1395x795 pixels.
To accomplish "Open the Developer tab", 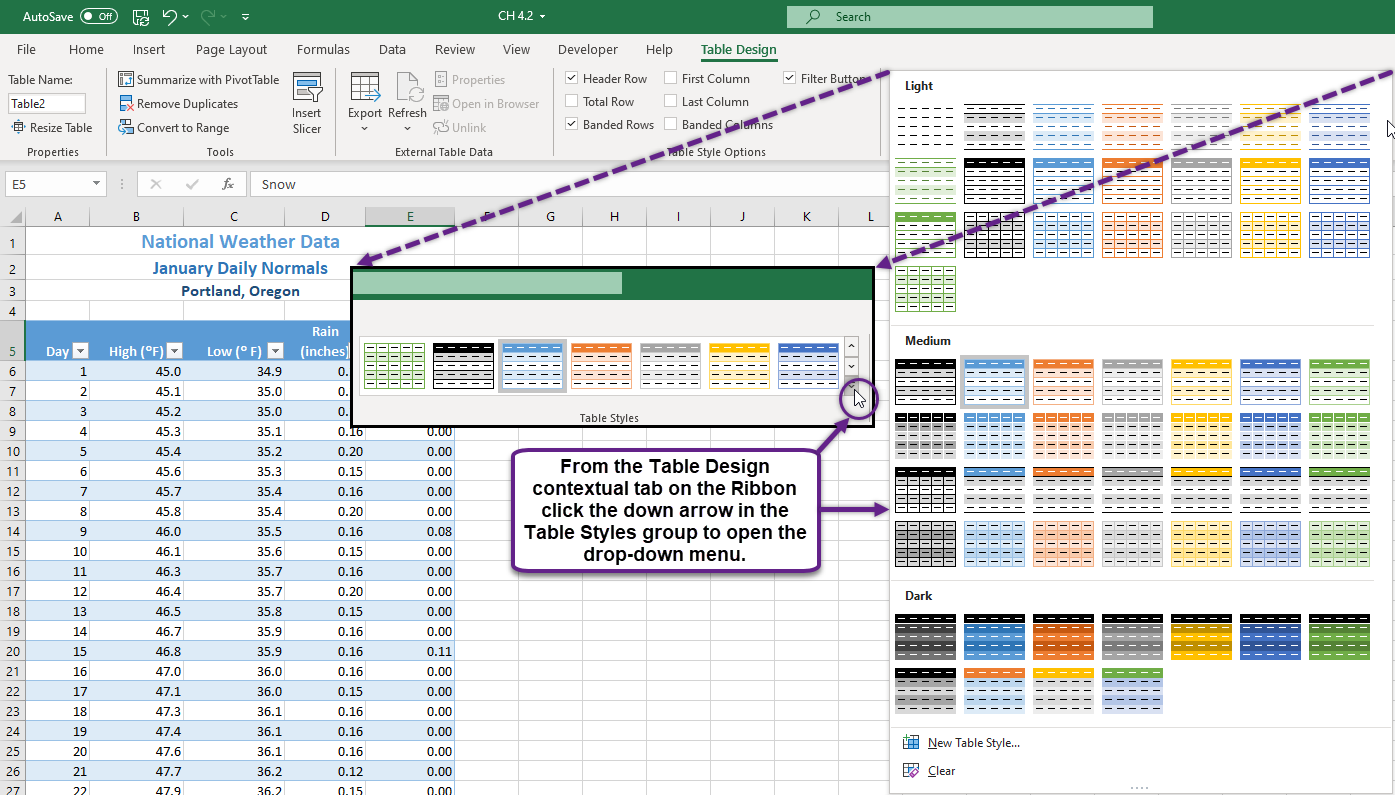I will (587, 50).
